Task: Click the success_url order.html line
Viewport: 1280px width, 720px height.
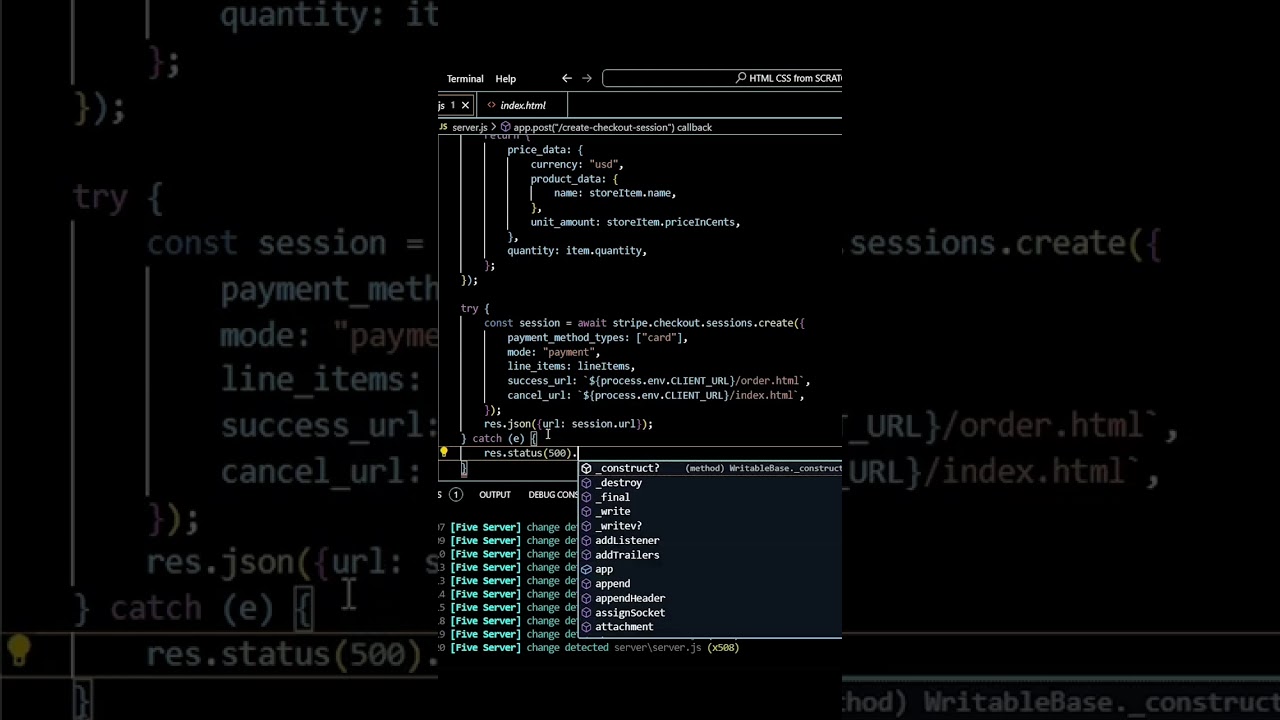Action: tap(659, 381)
